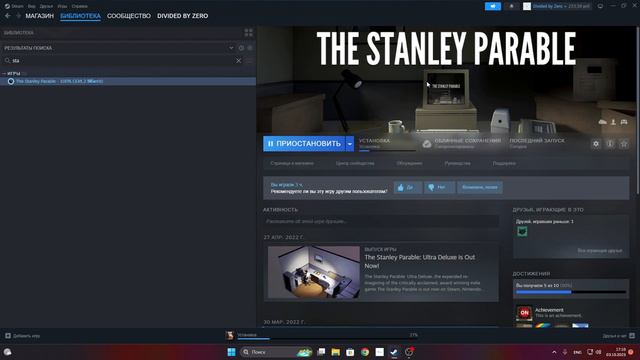Viewport: 640px width, 360px height.
Task: Clear the search text with X
Action: [x=238, y=60]
